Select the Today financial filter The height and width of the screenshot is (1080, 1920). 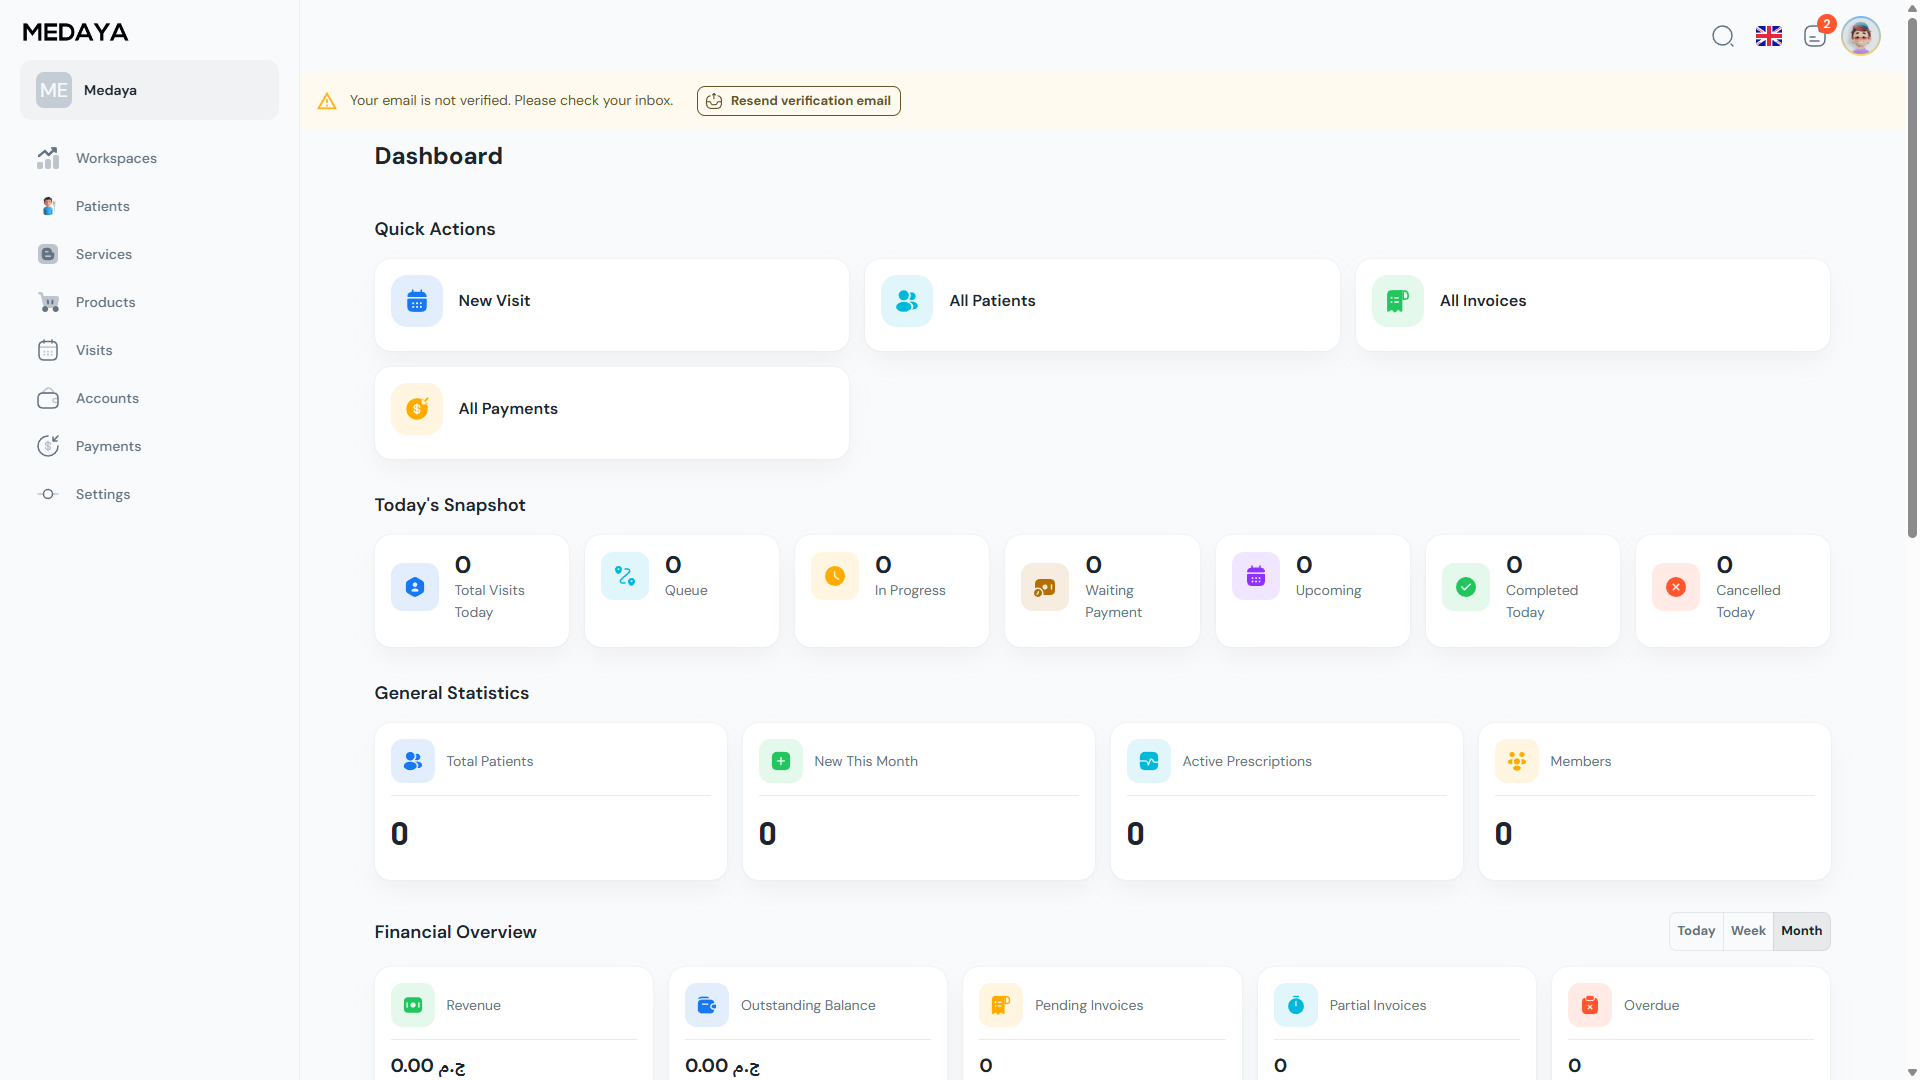[x=1696, y=931]
